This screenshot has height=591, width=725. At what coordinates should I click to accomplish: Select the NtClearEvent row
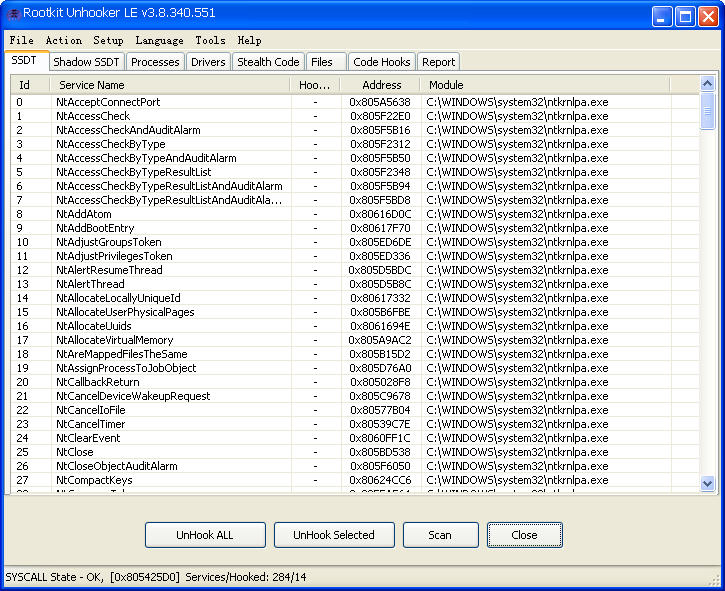355,438
